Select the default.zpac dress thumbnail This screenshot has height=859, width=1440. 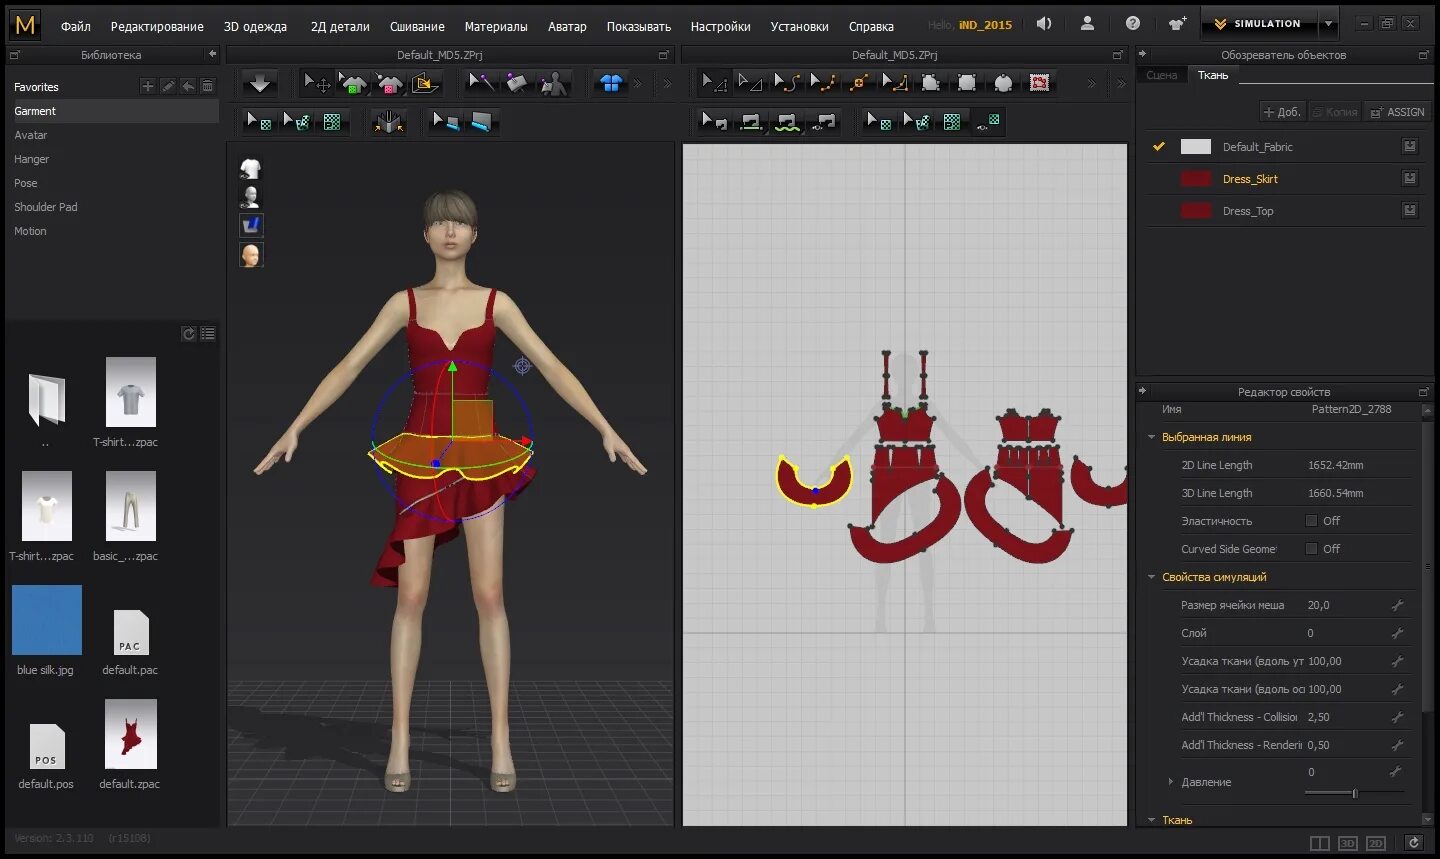[x=130, y=735]
